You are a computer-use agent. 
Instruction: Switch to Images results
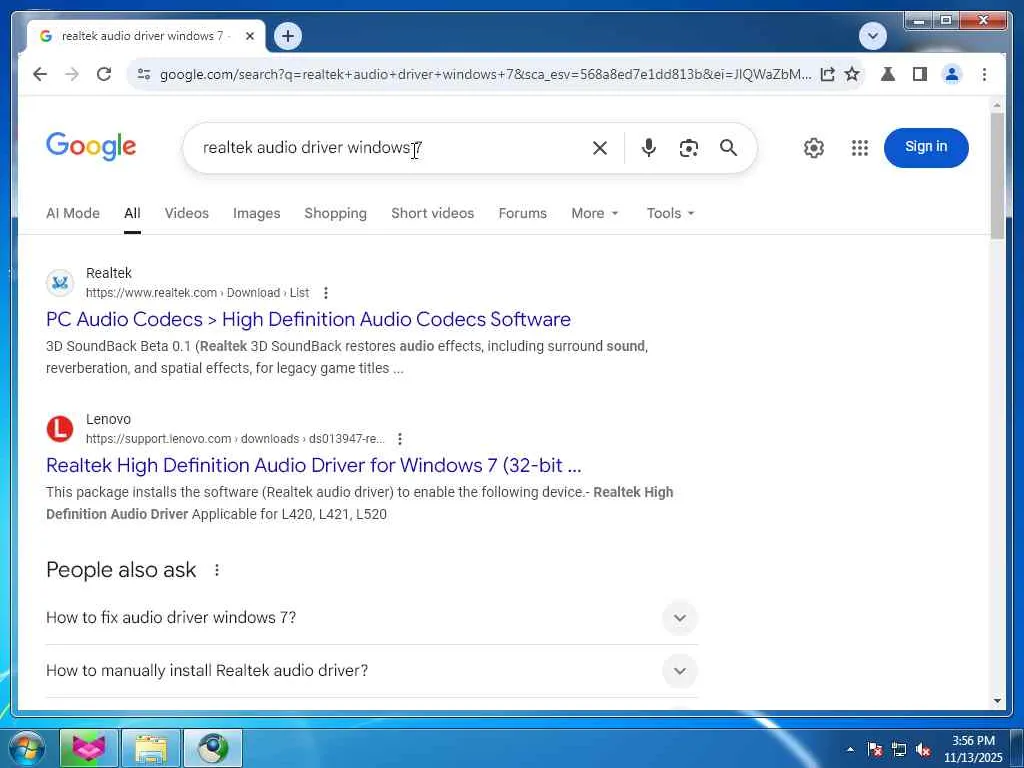256,214
